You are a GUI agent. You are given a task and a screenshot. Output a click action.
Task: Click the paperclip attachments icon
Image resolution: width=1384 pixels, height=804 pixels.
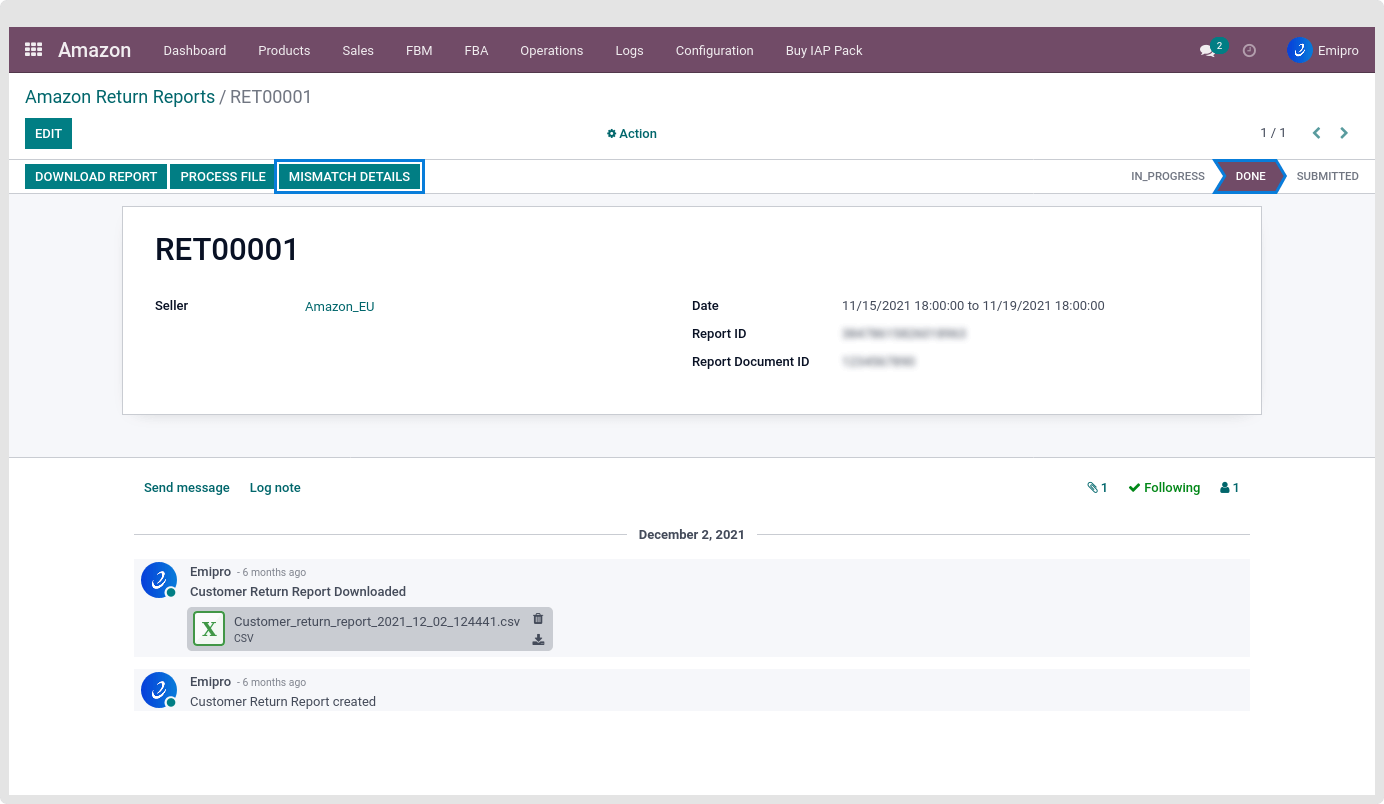point(1097,488)
